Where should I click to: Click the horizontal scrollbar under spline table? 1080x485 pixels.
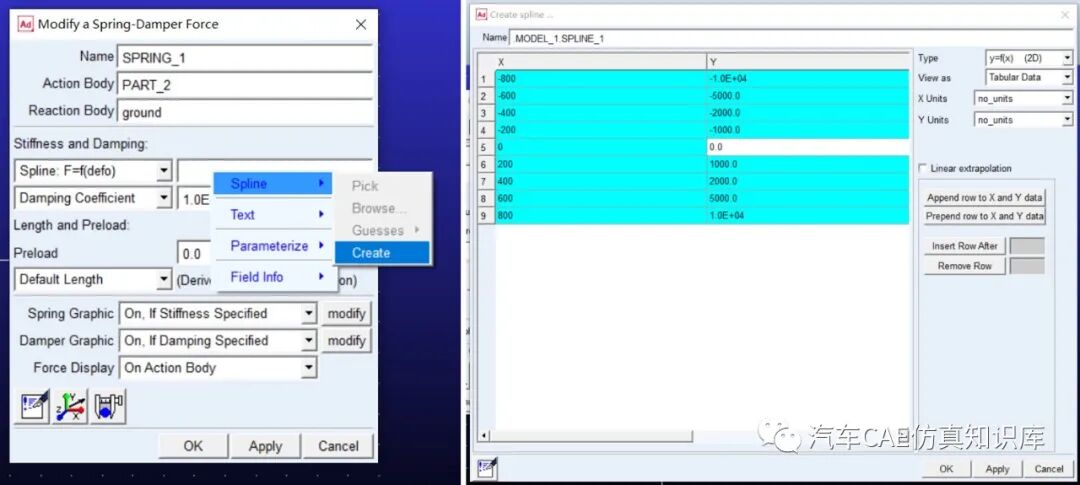point(590,436)
